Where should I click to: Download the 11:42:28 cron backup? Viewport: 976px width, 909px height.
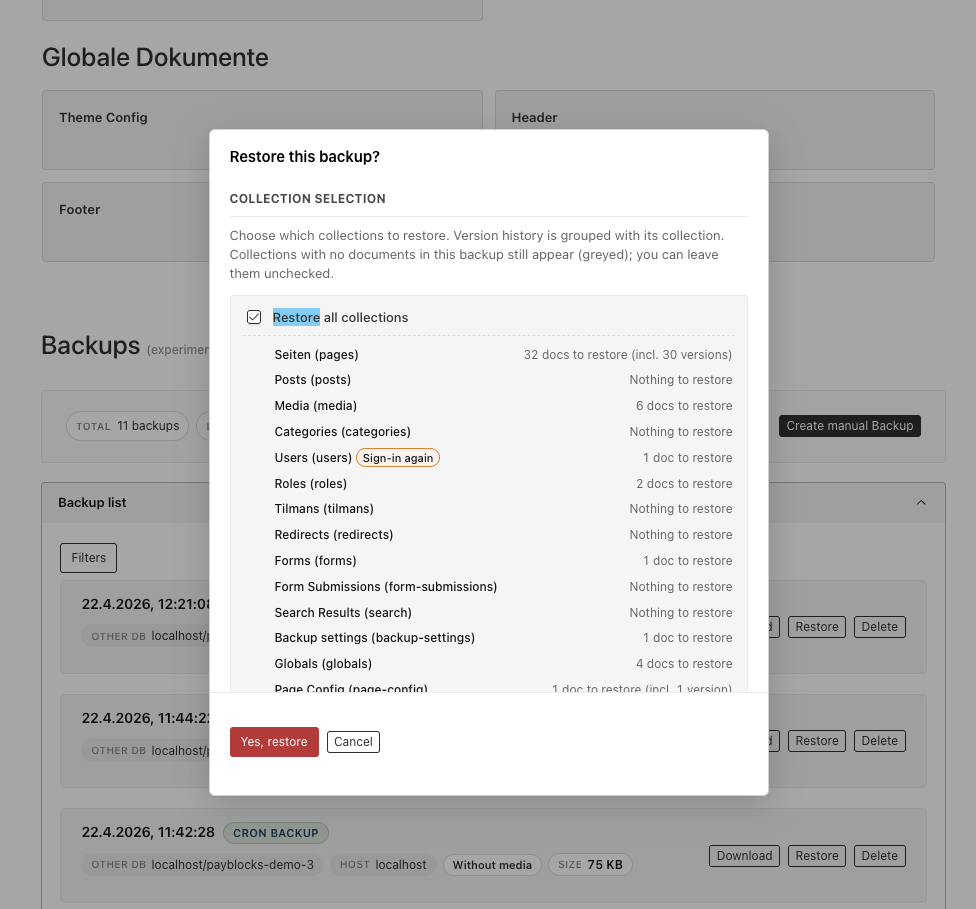[x=744, y=855]
